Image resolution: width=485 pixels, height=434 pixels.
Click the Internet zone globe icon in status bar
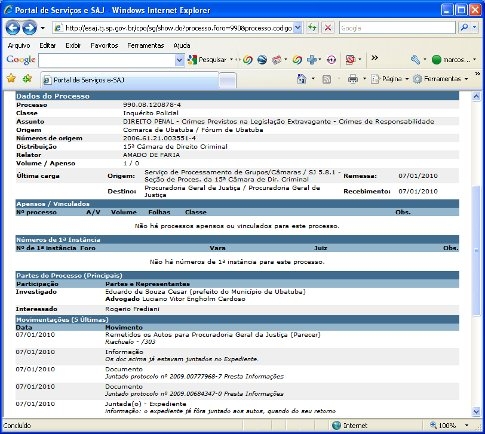coord(336,425)
